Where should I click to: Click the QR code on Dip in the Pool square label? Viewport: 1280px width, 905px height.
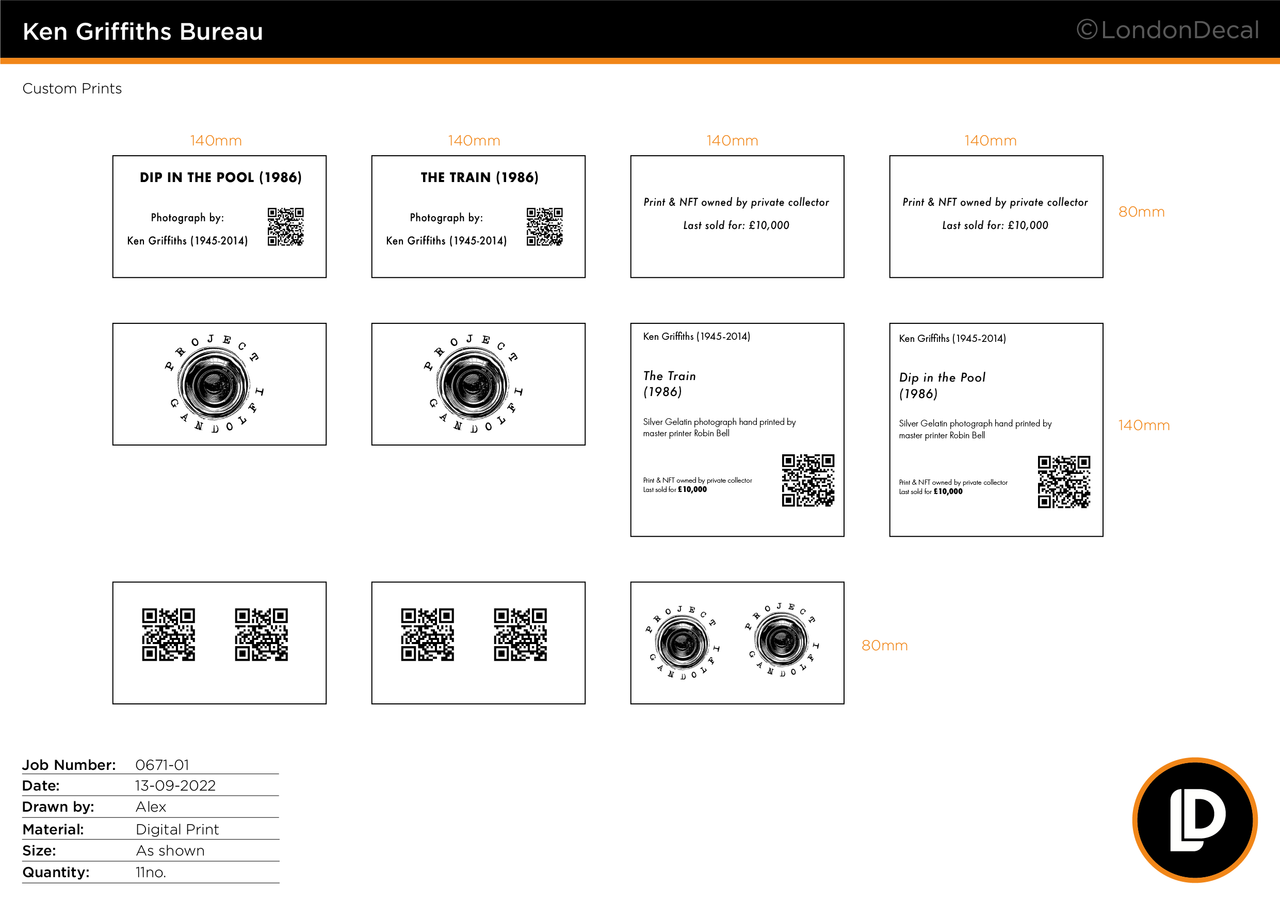click(1064, 482)
